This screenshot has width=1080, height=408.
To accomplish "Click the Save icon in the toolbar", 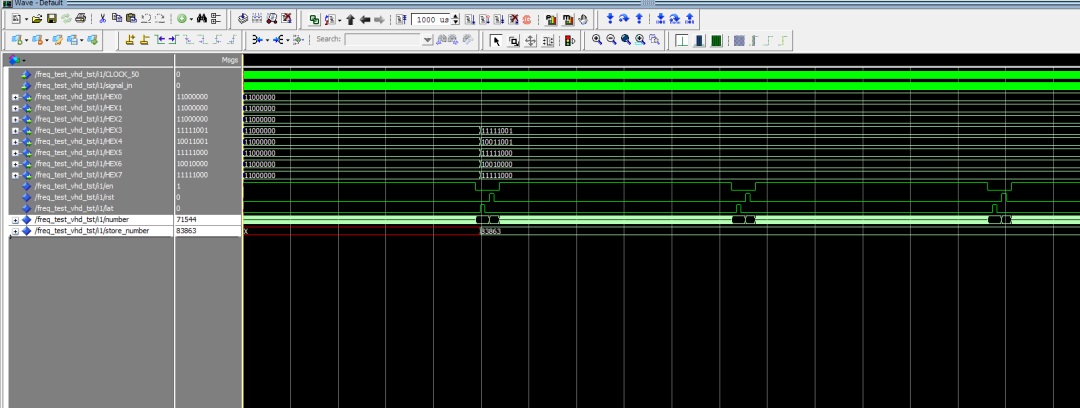I will (51, 19).
